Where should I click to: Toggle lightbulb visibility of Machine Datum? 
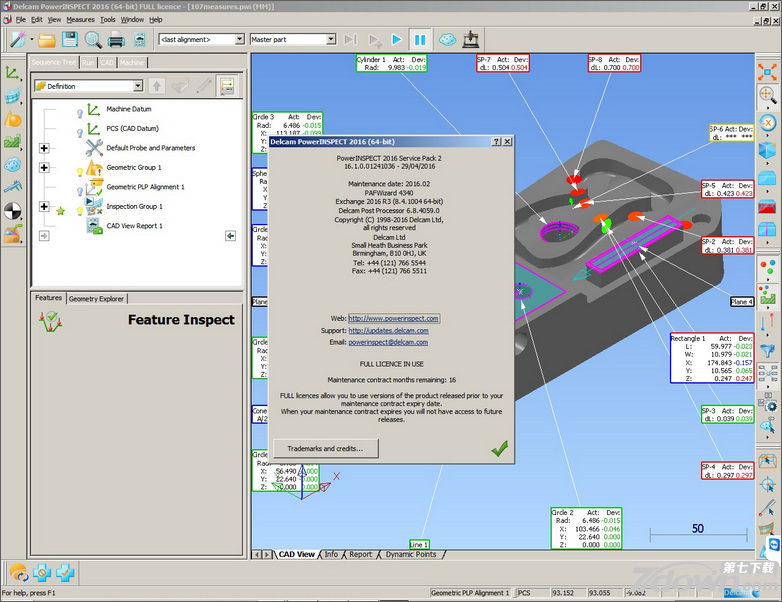tap(79, 113)
